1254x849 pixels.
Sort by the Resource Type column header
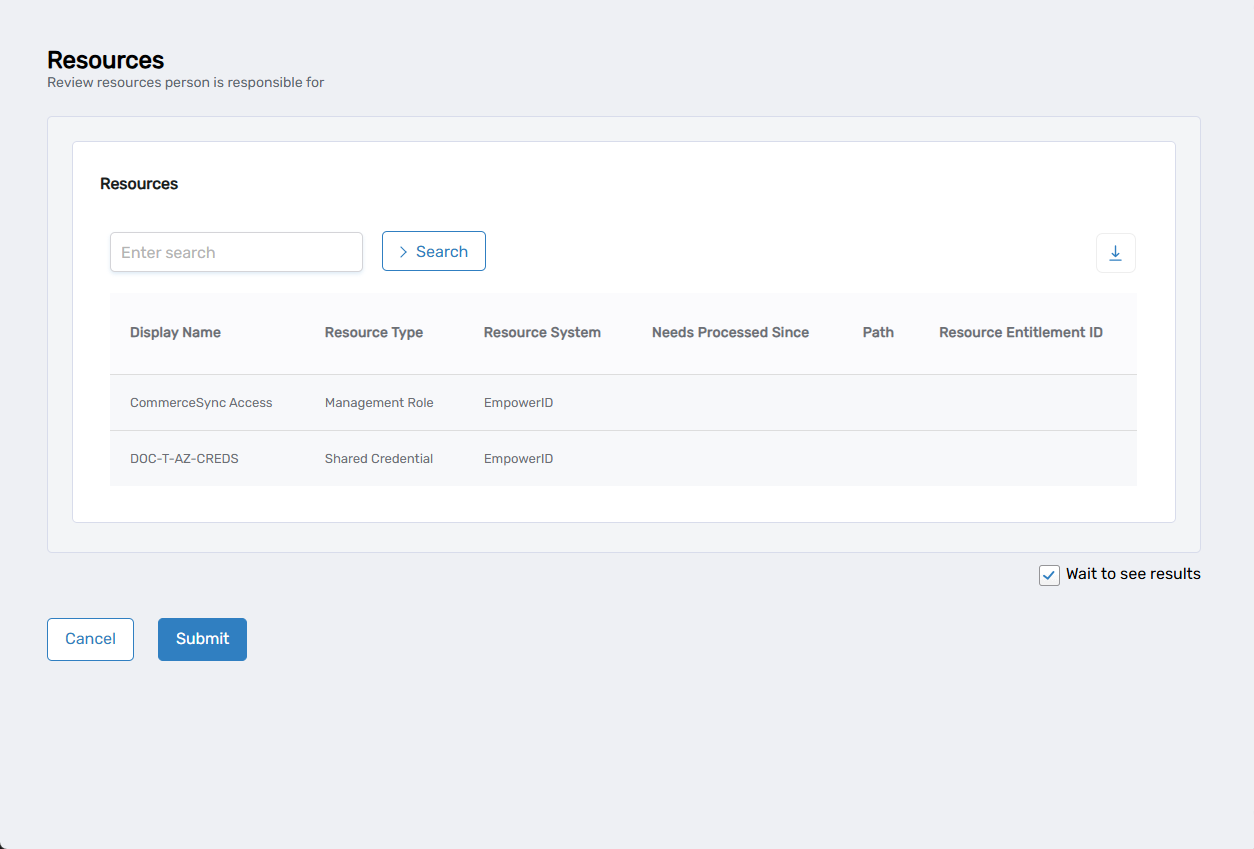[374, 332]
